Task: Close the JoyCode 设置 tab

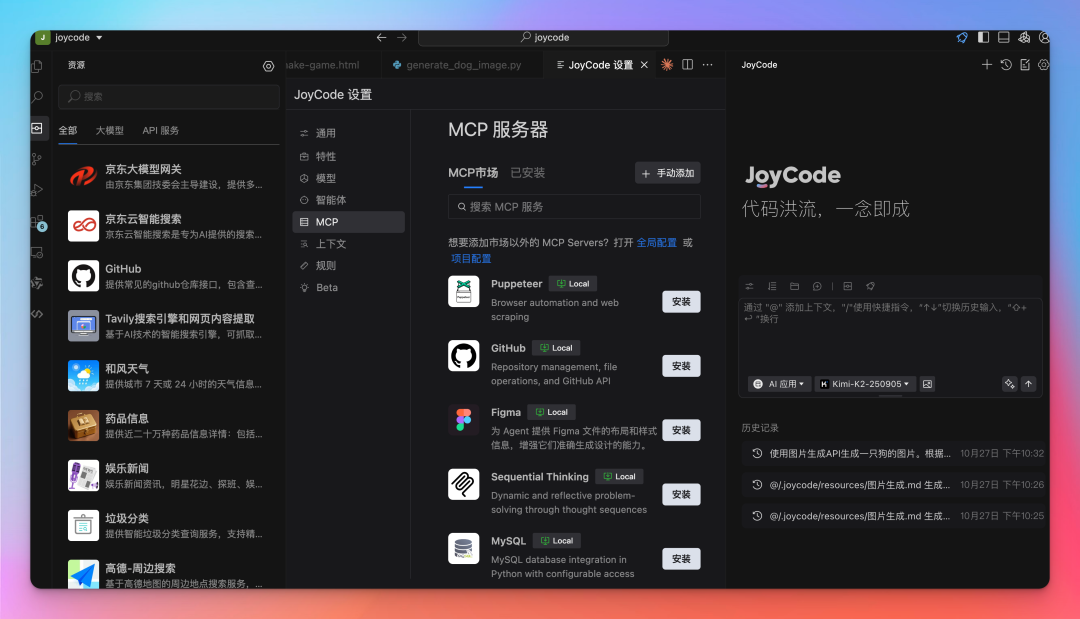Action: (644, 65)
